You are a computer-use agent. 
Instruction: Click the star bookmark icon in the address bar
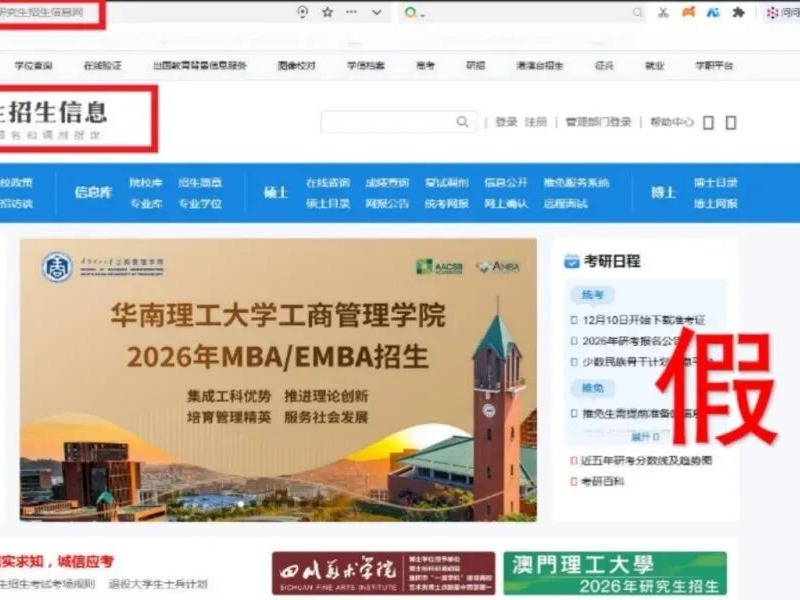point(328,12)
